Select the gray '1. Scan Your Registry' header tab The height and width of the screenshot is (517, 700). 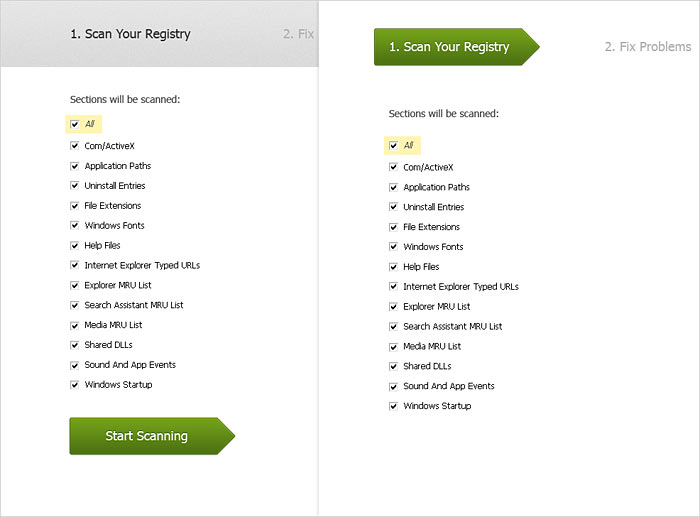[130, 34]
